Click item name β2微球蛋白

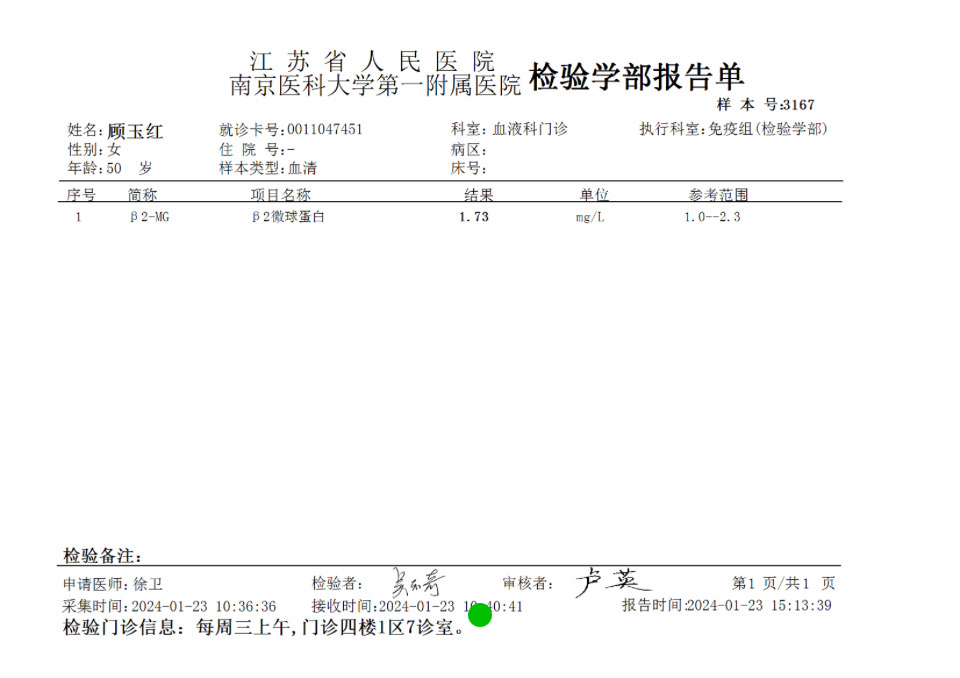pyautogui.click(x=288, y=217)
